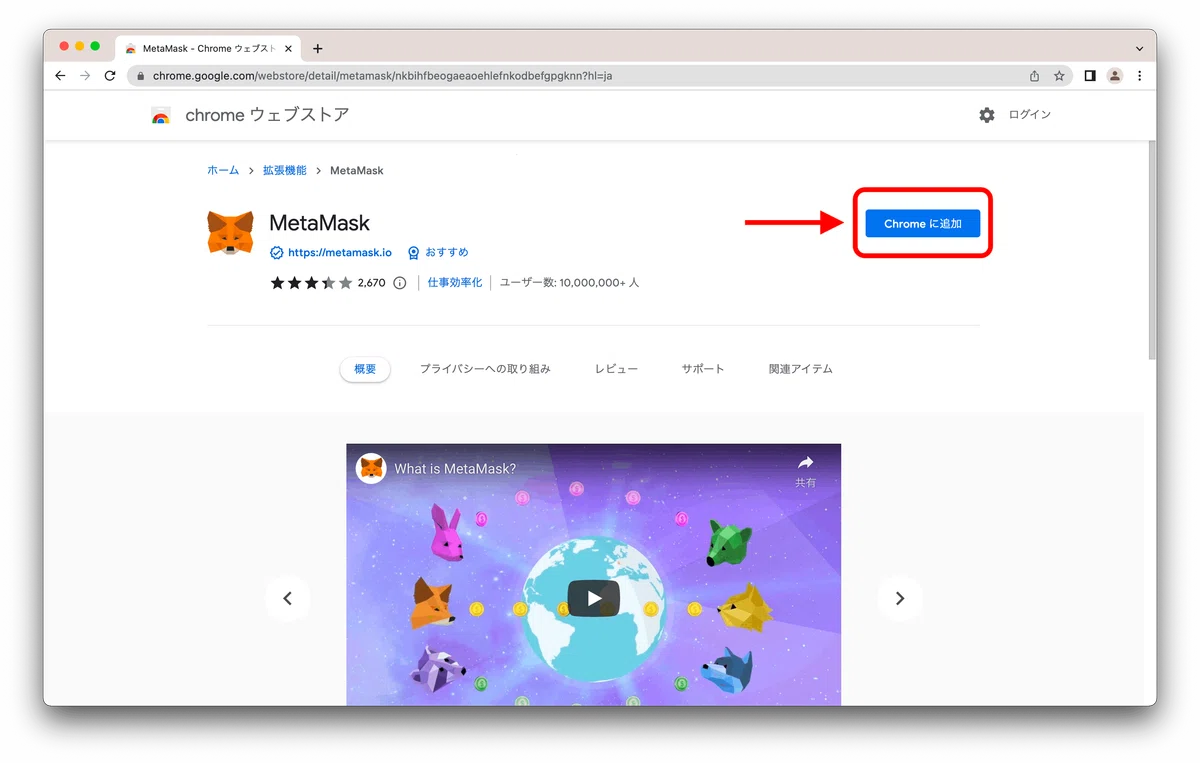
Task: Open the https://metamask.io link
Action: (340, 253)
